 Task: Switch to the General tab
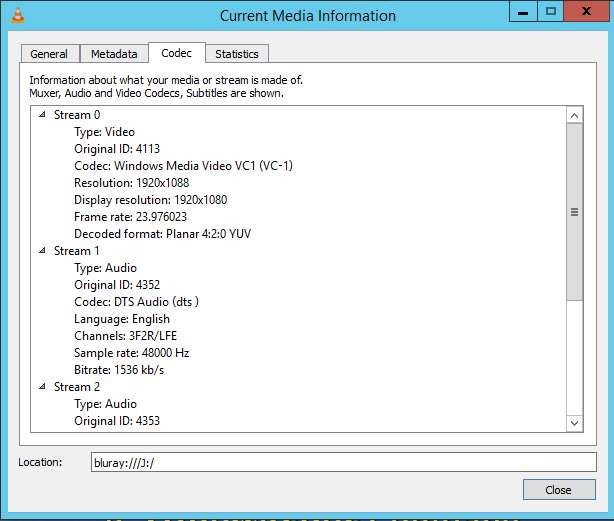tap(49, 54)
